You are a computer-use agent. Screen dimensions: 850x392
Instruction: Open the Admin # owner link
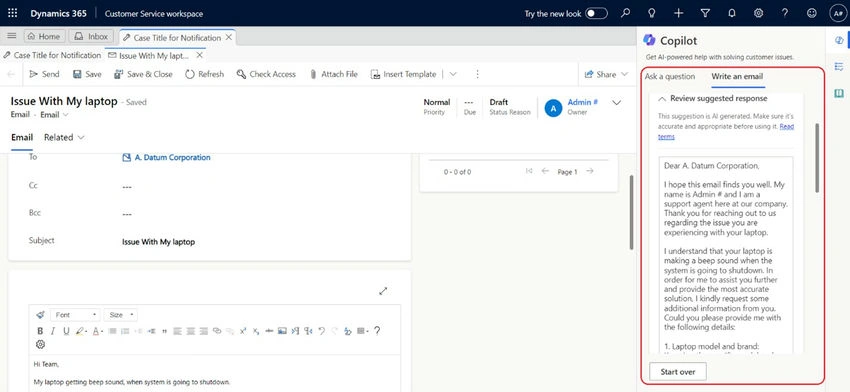tap(583, 102)
